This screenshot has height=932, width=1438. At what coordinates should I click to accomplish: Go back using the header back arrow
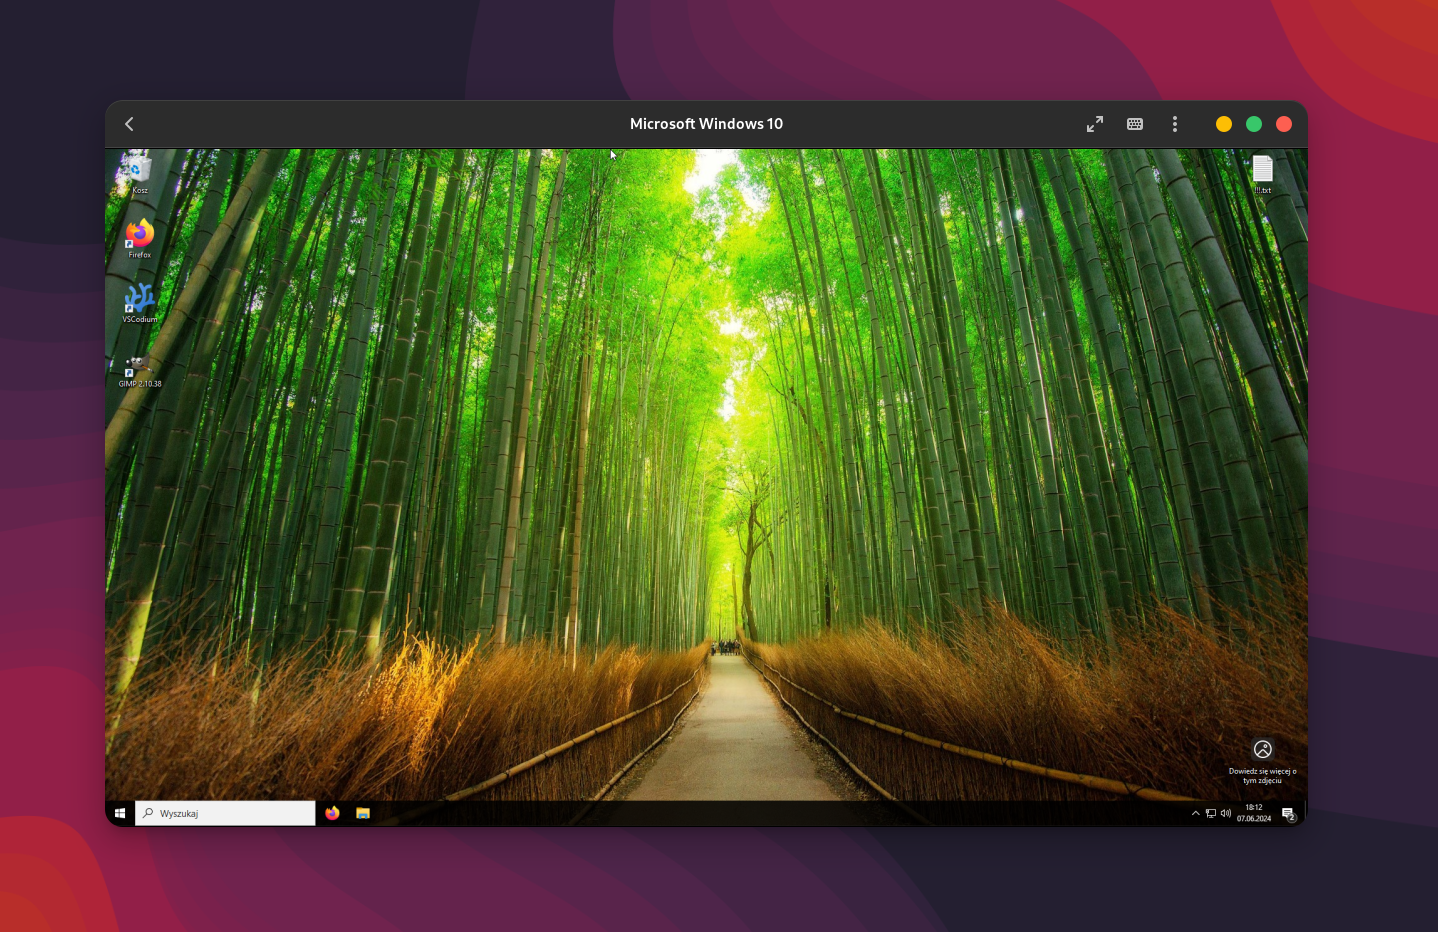[129, 124]
